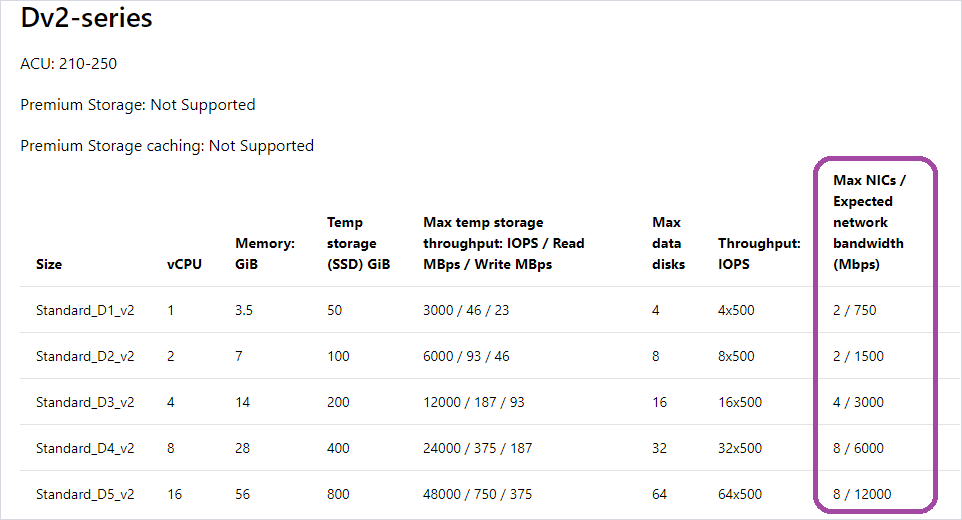962x520 pixels.
Task: Select the 2 / 750 NIC bandwidth cell
Action: pyautogui.click(x=854, y=310)
